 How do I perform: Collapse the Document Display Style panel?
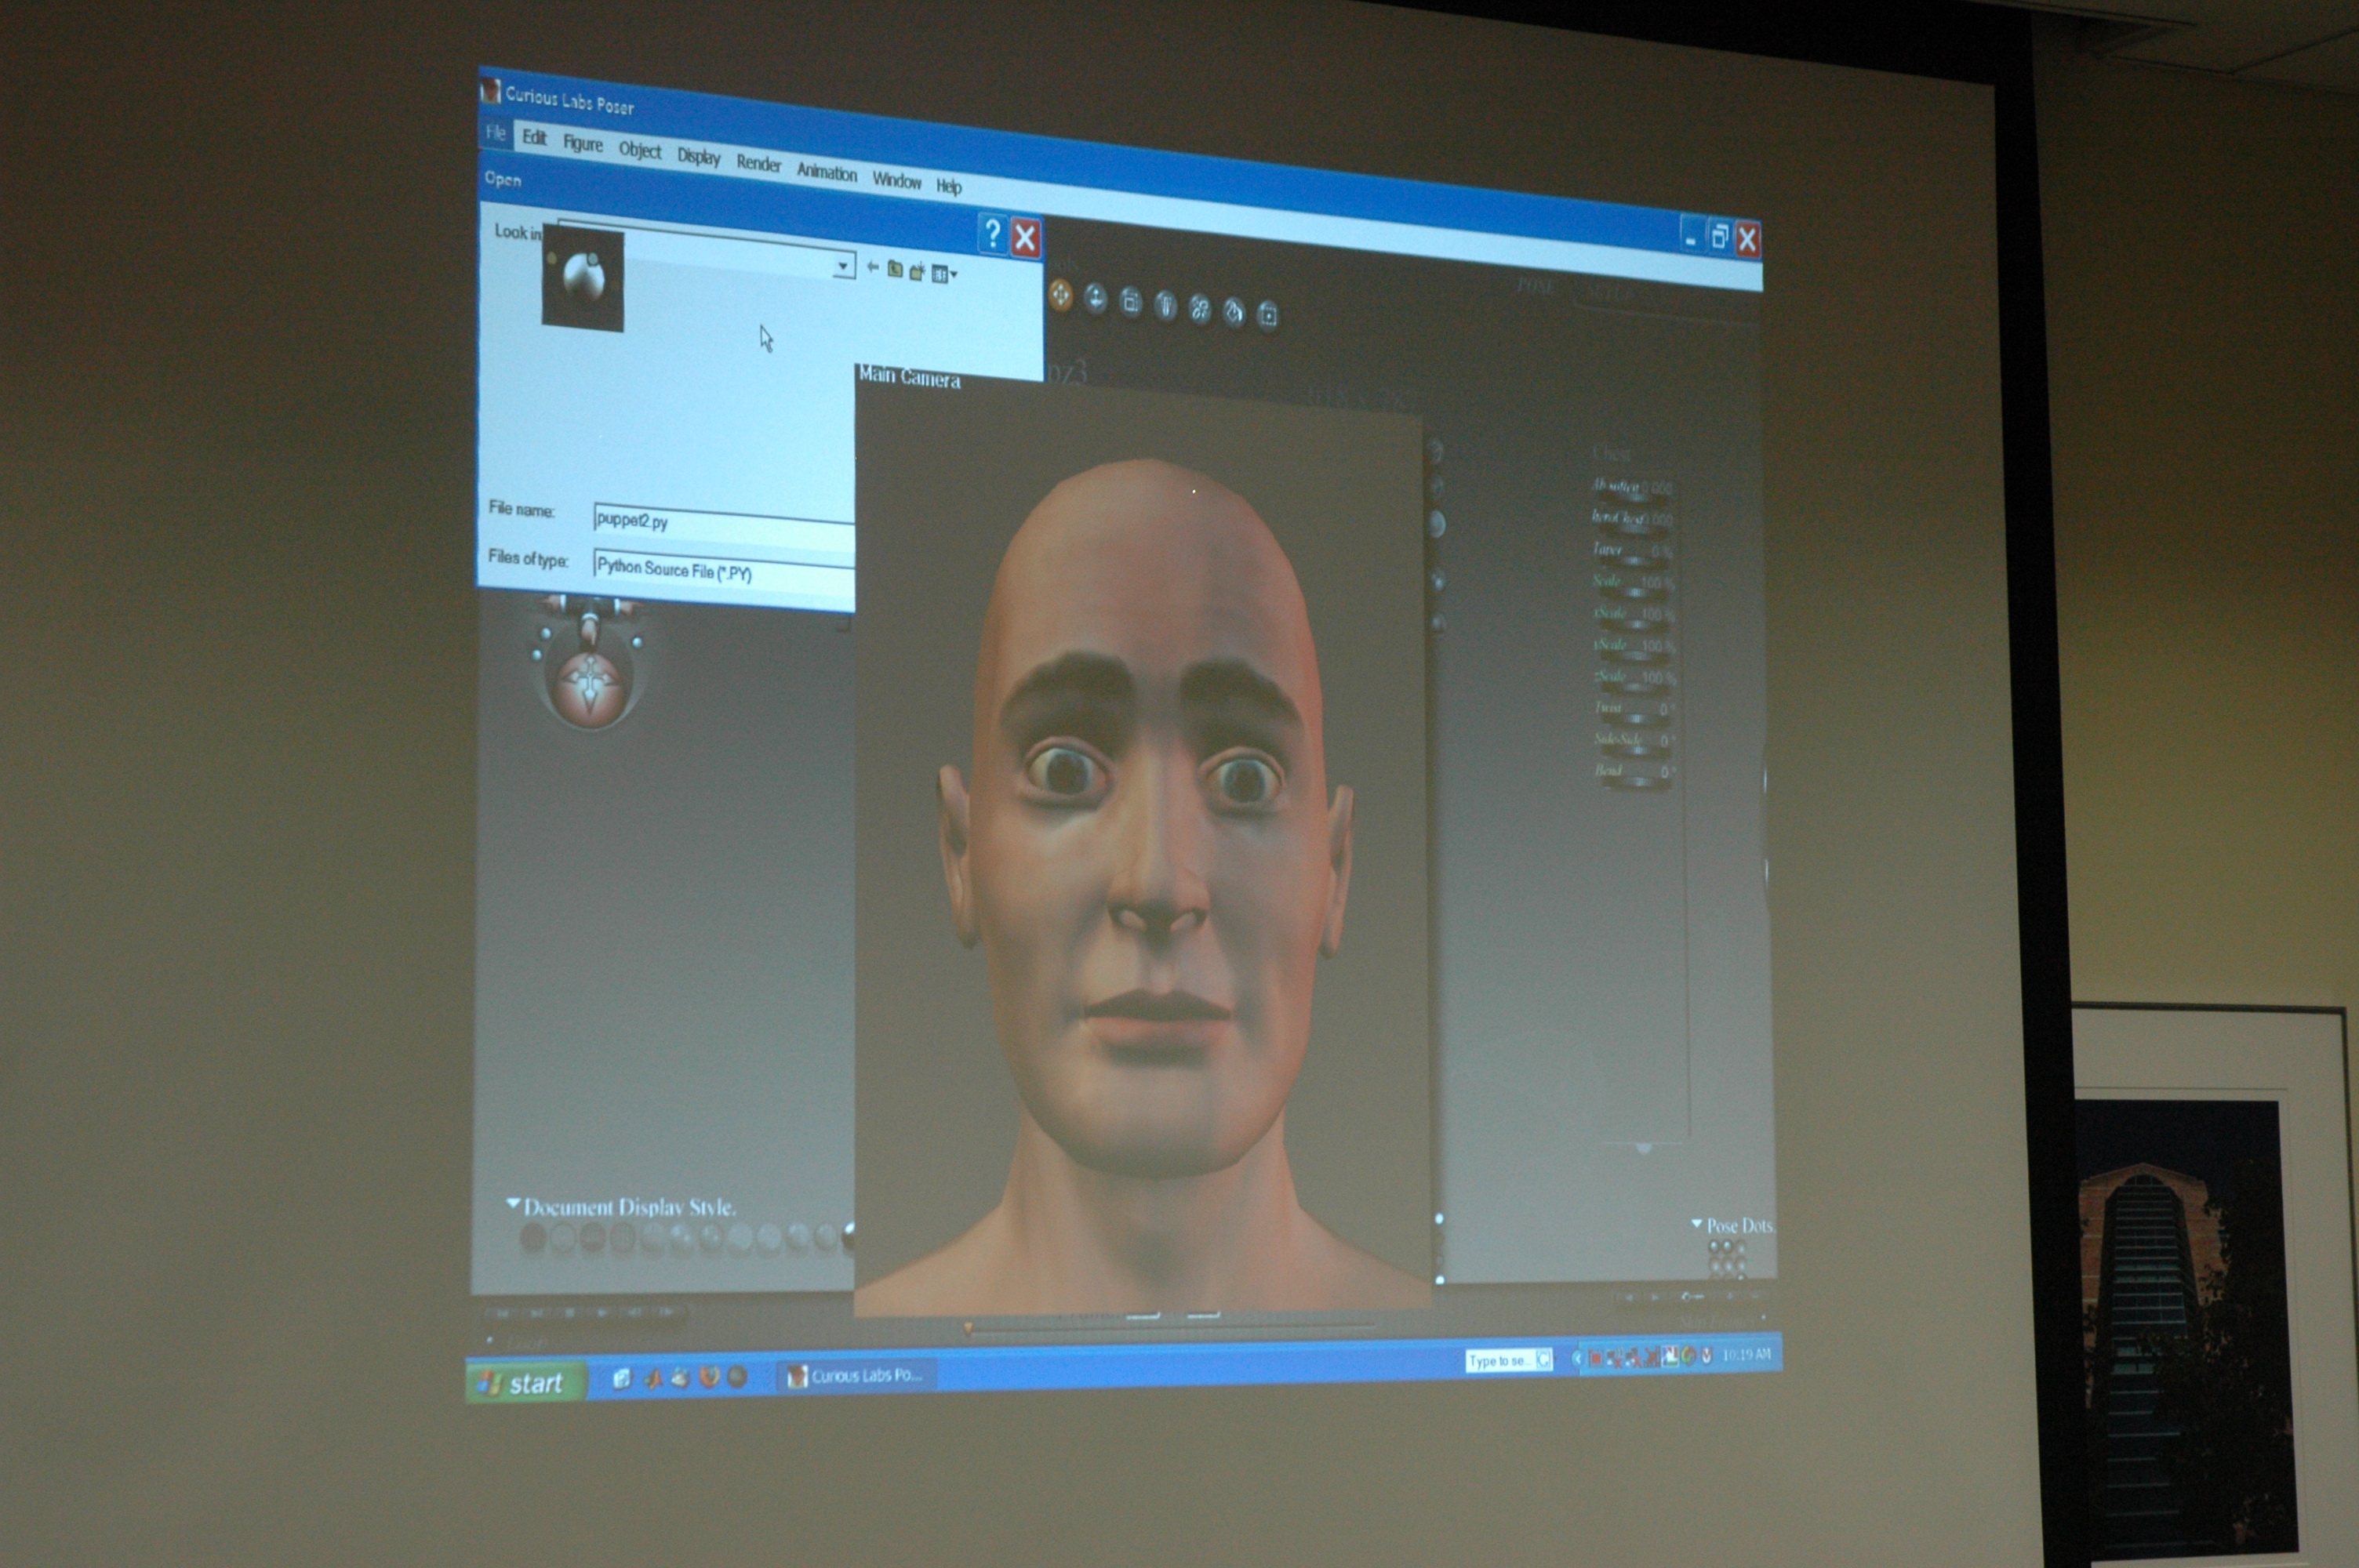pos(513,1204)
